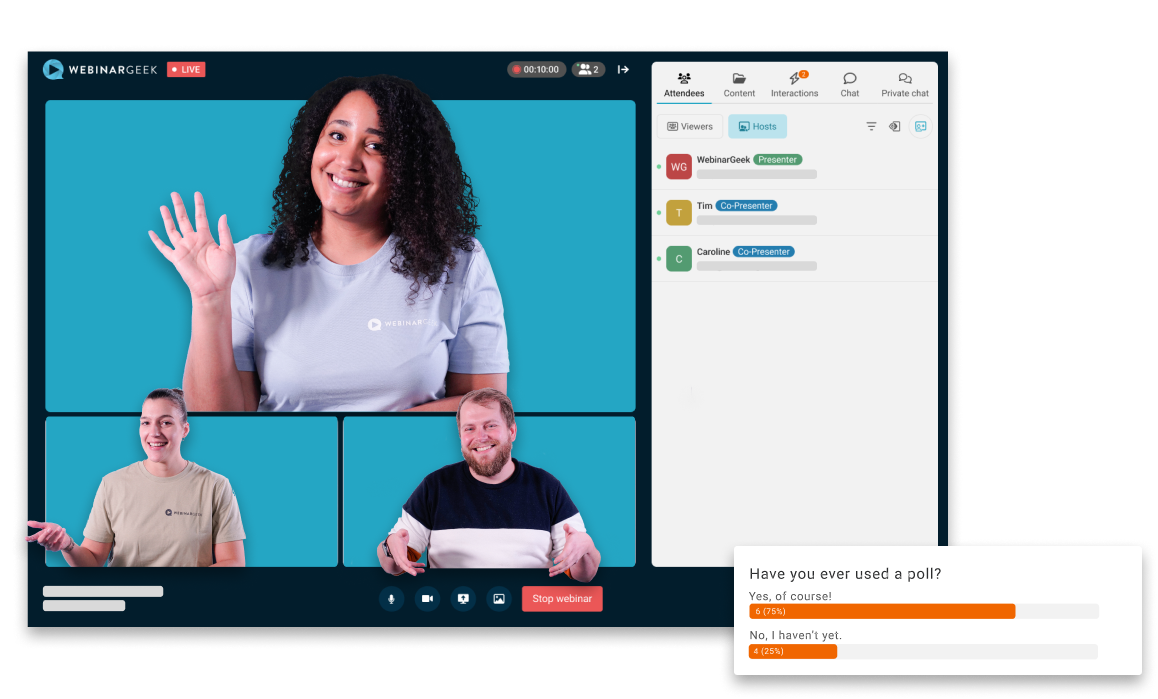Start screen sharing
This screenshot has width=1158, height=699.
(x=462, y=599)
